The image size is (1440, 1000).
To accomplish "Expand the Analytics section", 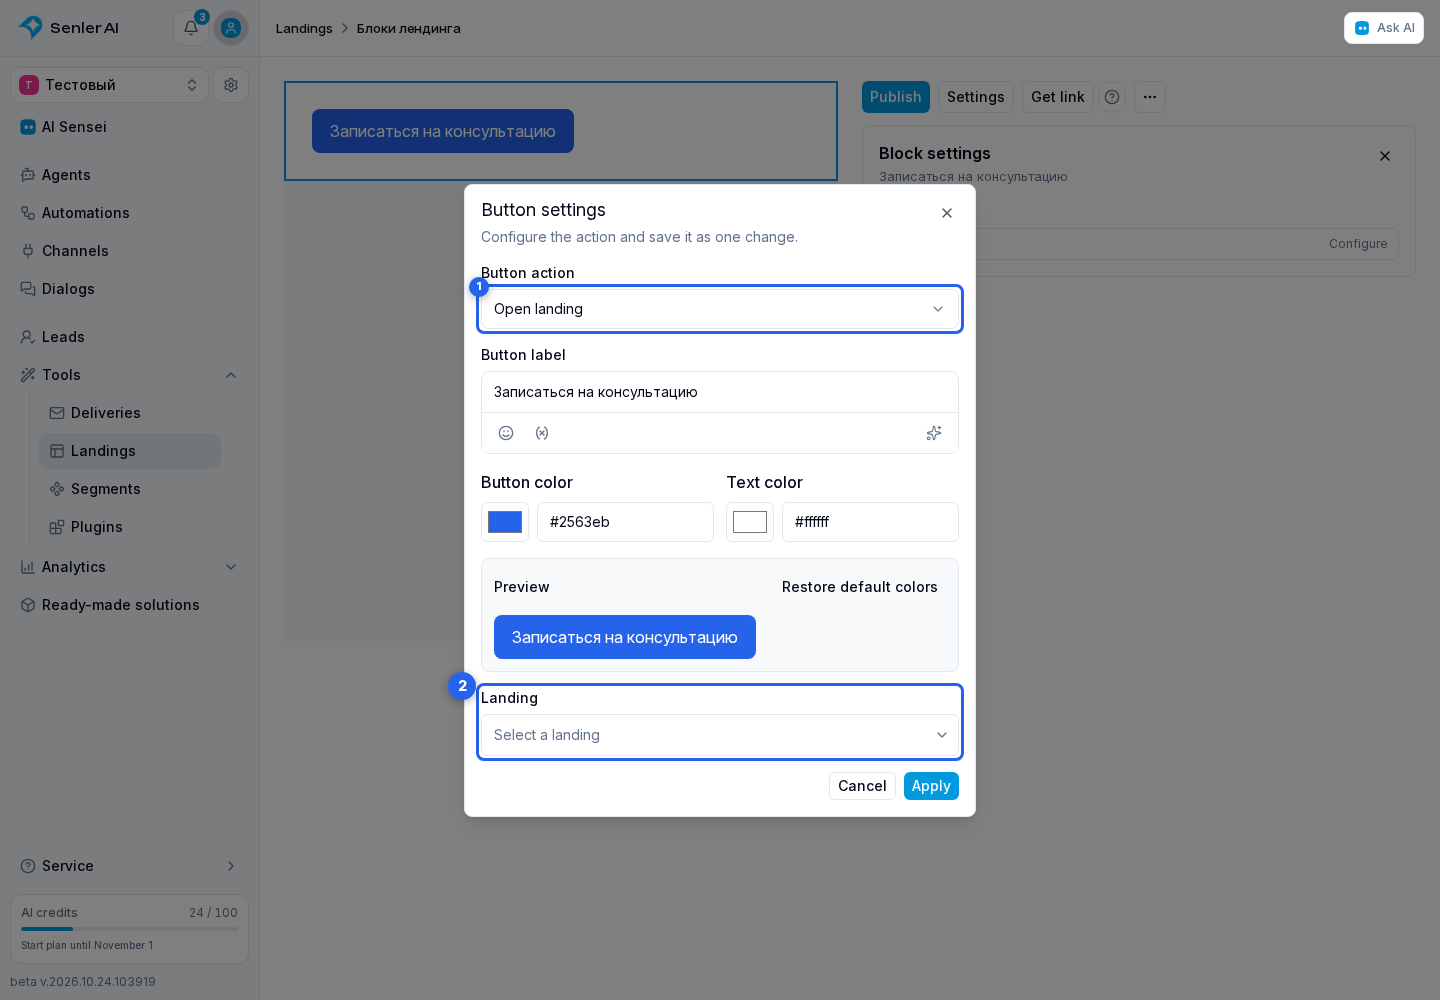I will 231,567.
